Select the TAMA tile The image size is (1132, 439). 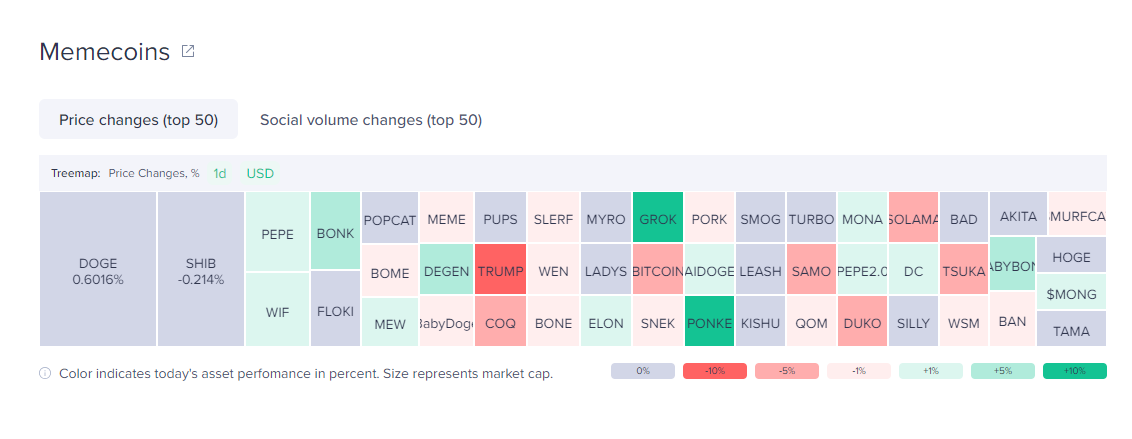pyautogui.click(x=1071, y=329)
